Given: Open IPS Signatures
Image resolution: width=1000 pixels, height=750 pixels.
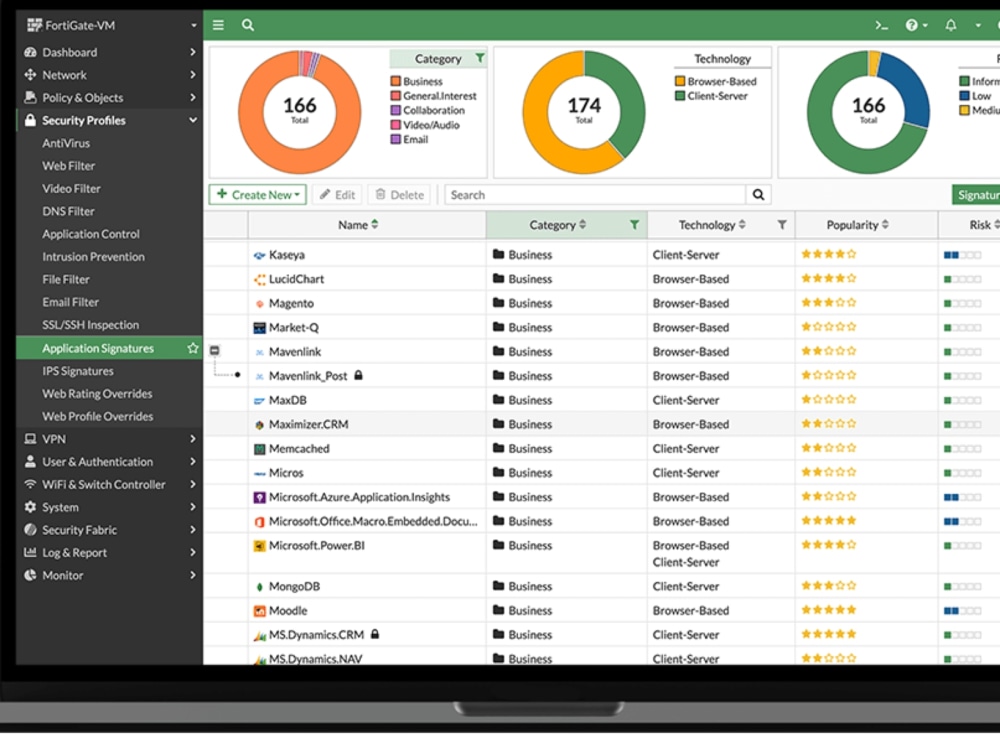Looking at the screenshot, I should pos(78,371).
